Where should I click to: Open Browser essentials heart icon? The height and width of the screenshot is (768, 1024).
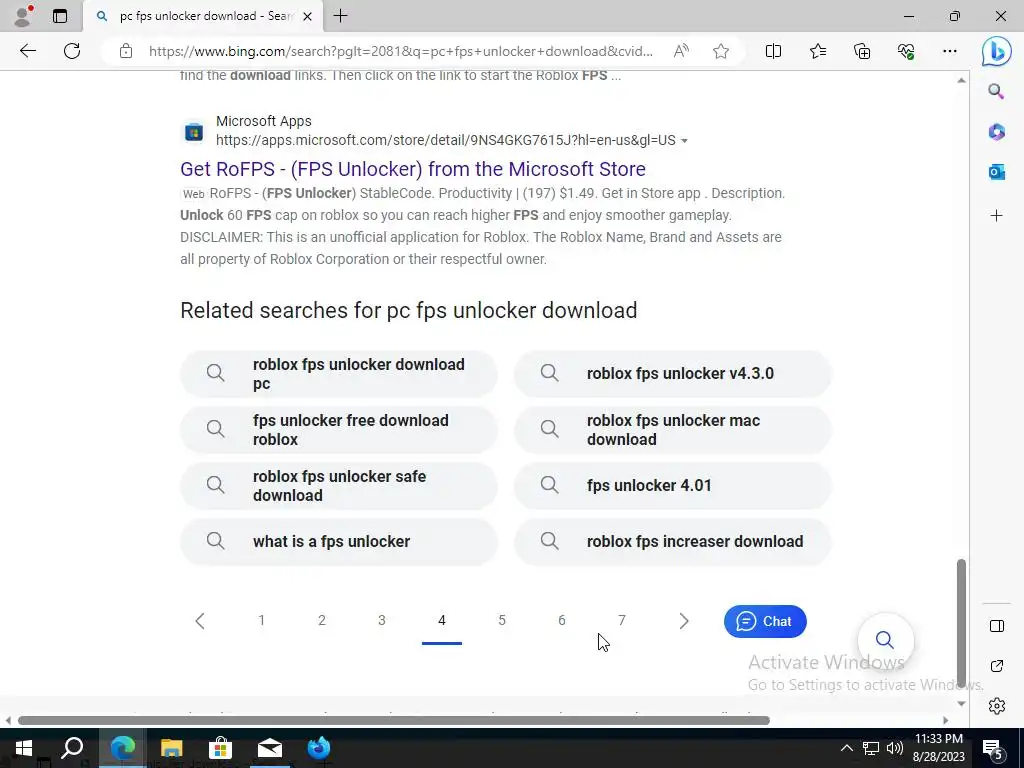click(906, 51)
